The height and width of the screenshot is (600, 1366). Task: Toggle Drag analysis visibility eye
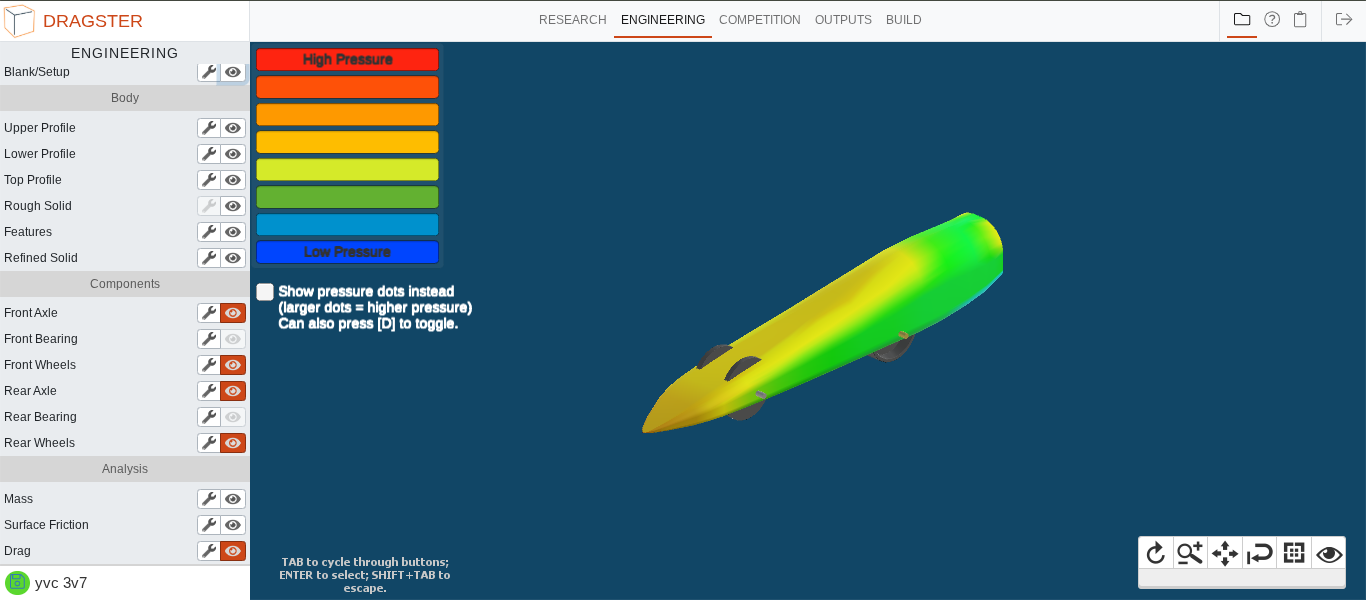click(x=233, y=551)
